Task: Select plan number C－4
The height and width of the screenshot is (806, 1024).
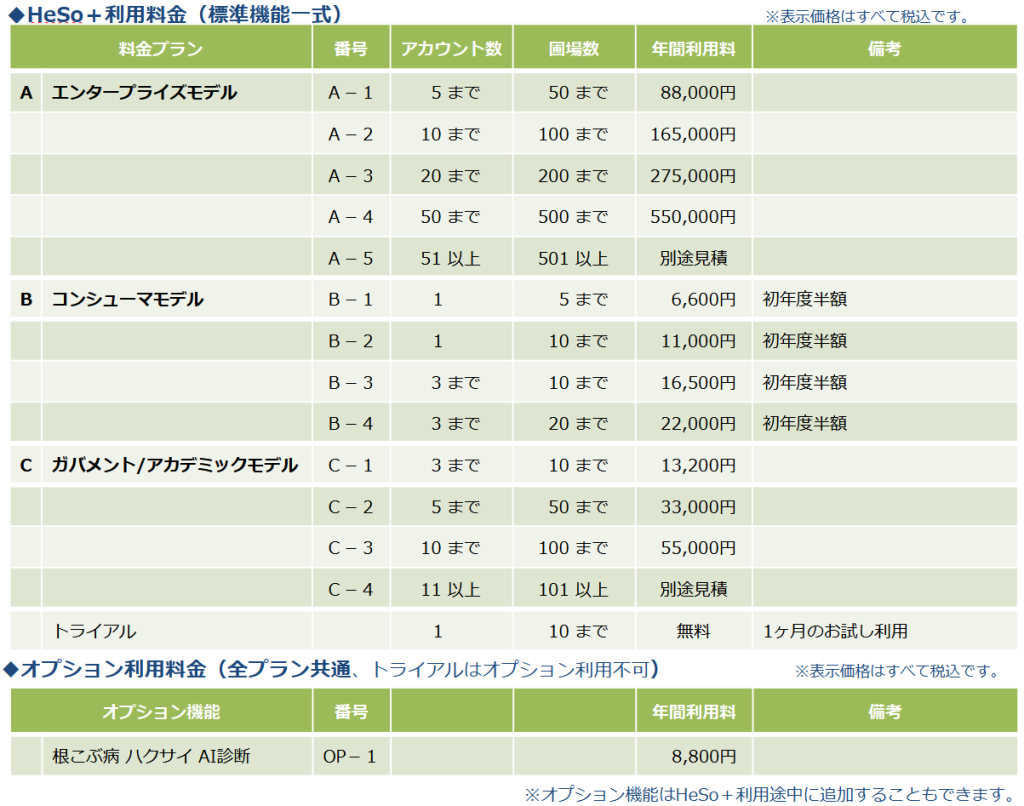Action: click(350, 589)
